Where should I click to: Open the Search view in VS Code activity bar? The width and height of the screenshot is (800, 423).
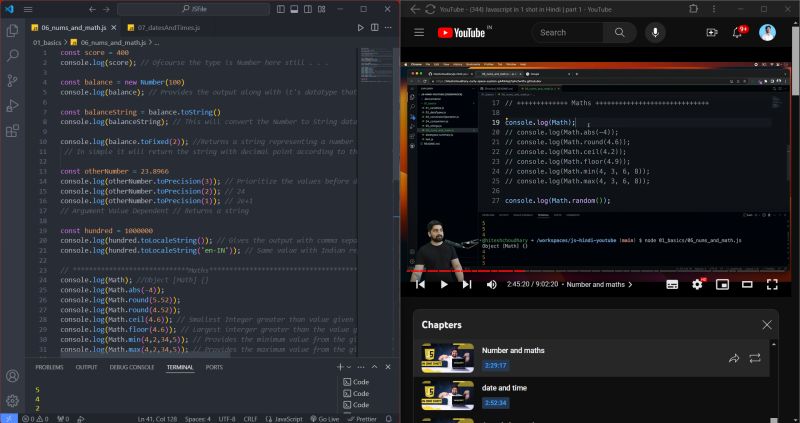tap(13, 55)
